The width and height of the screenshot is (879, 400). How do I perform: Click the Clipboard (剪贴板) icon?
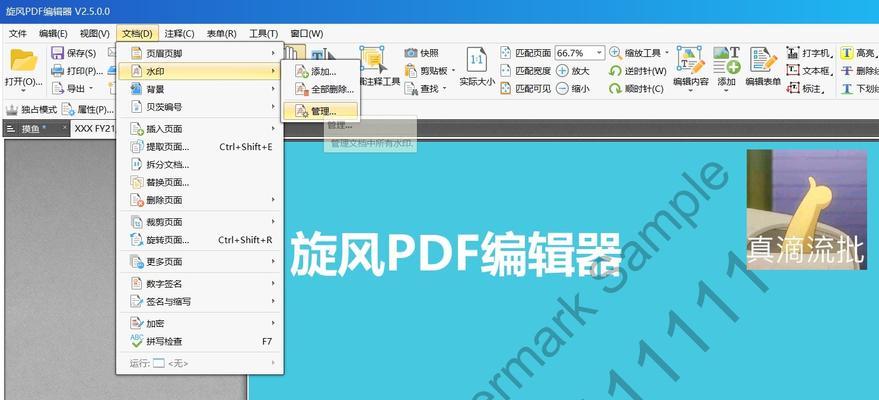point(411,71)
